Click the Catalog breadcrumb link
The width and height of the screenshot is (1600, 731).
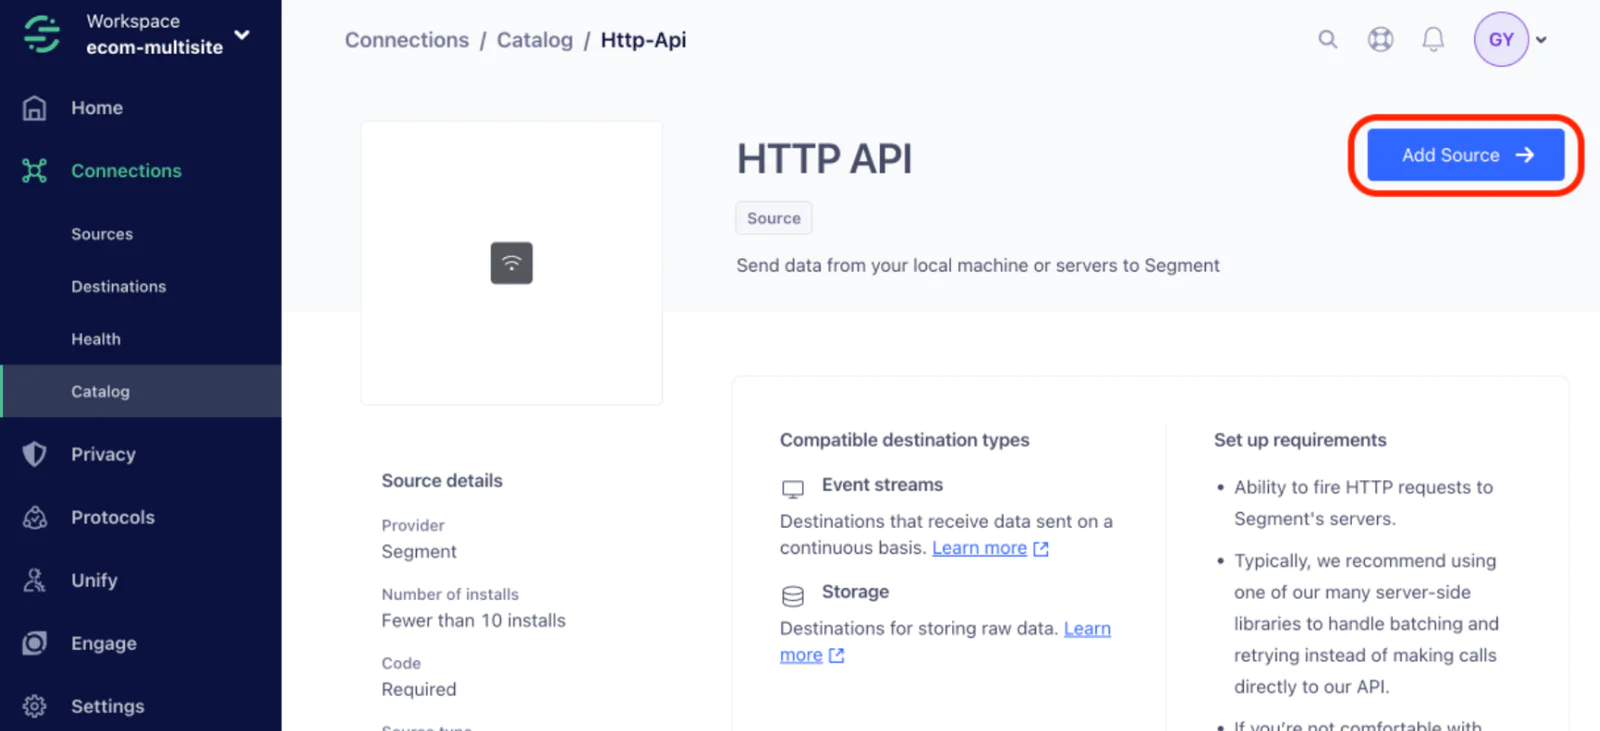coord(534,40)
